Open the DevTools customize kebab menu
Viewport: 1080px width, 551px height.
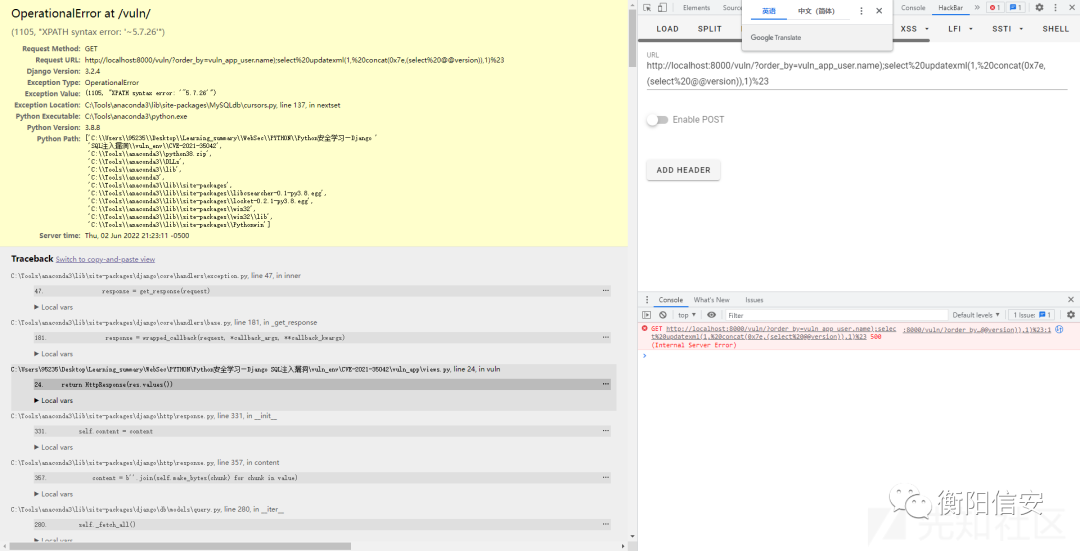coord(1055,8)
